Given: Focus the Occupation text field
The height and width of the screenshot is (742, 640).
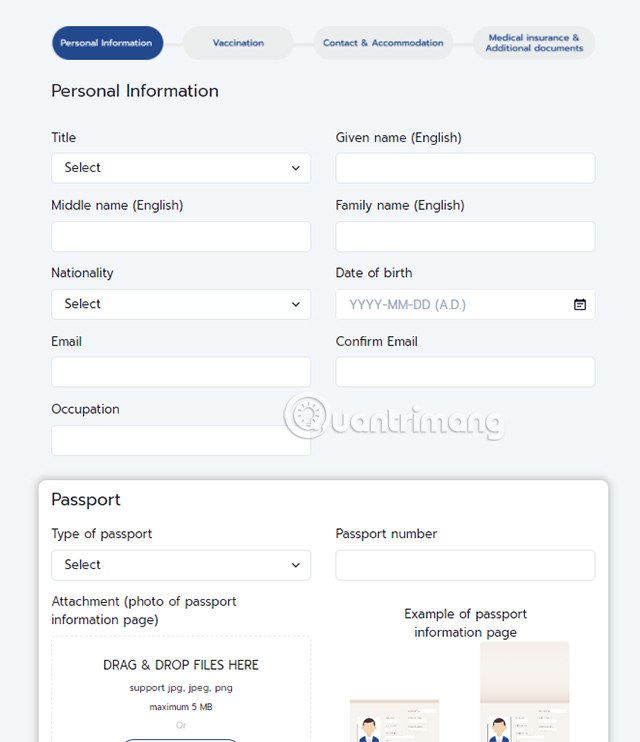Looking at the screenshot, I should point(181,440).
